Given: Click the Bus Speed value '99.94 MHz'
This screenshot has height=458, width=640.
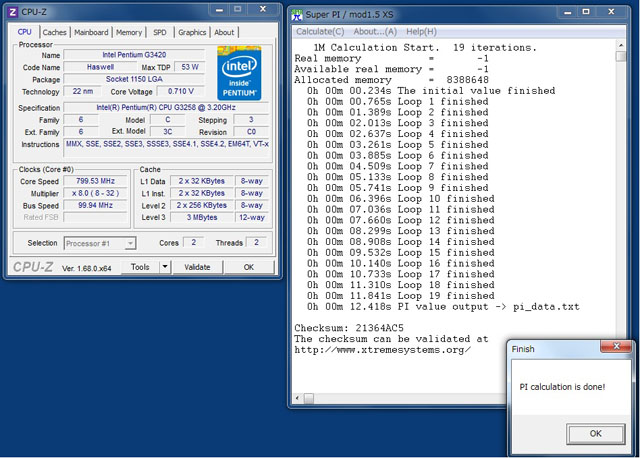Looking at the screenshot, I should (x=95, y=206).
